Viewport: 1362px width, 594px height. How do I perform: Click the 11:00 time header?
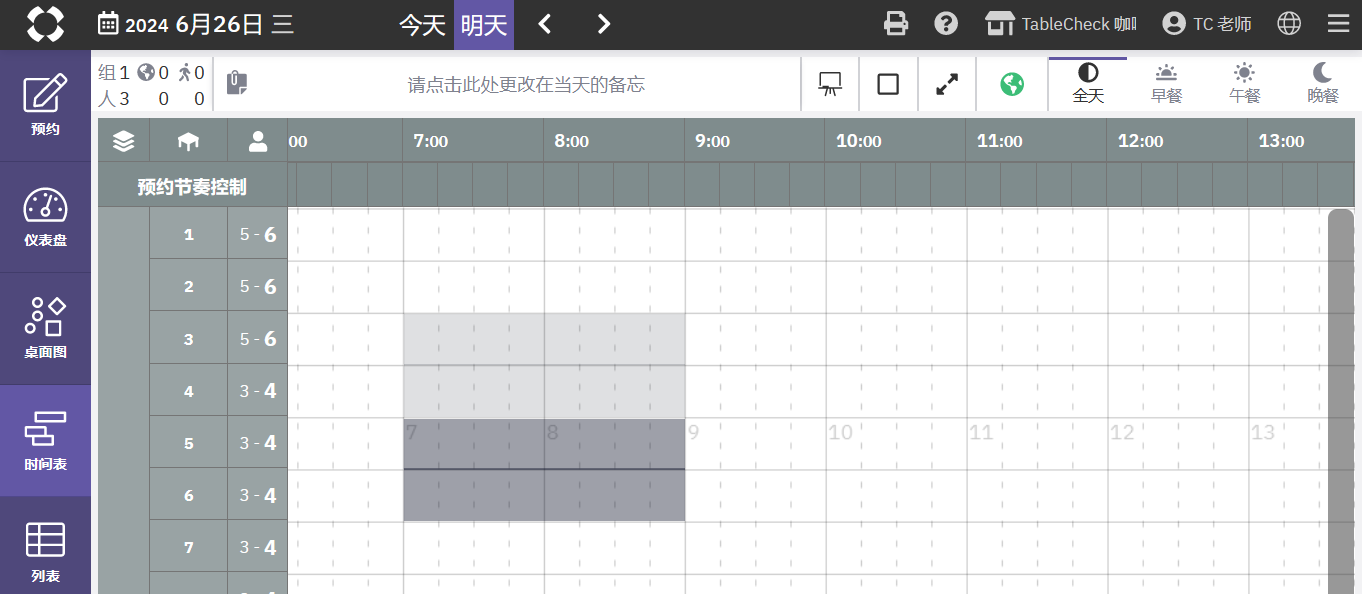click(1000, 141)
